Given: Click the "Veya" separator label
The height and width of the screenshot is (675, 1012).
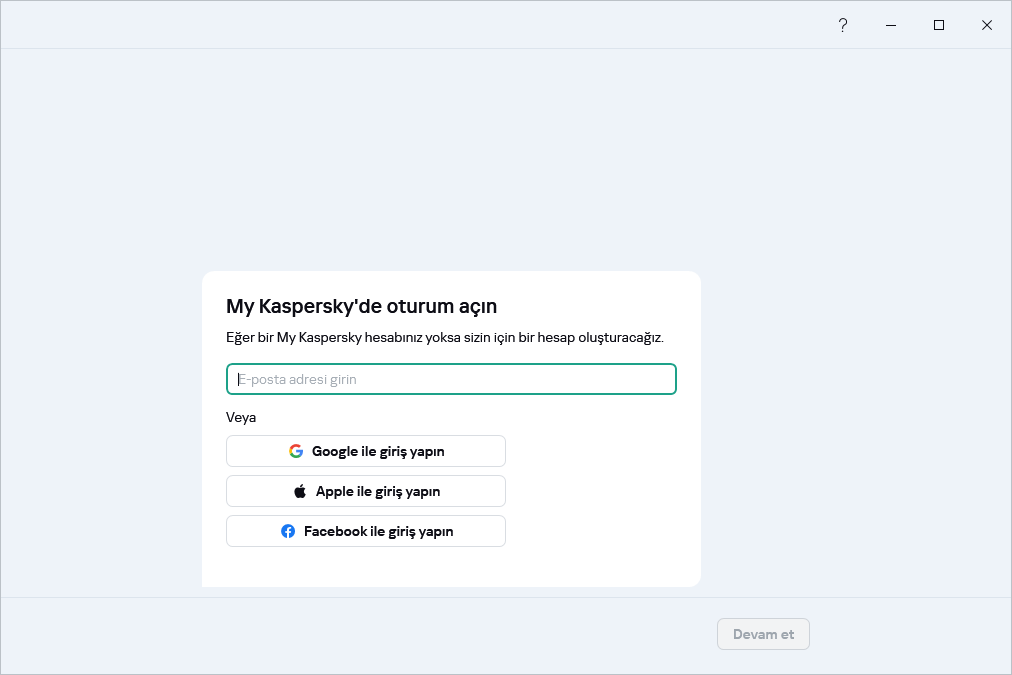Looking at the screenshot, I should coord(239,417).
